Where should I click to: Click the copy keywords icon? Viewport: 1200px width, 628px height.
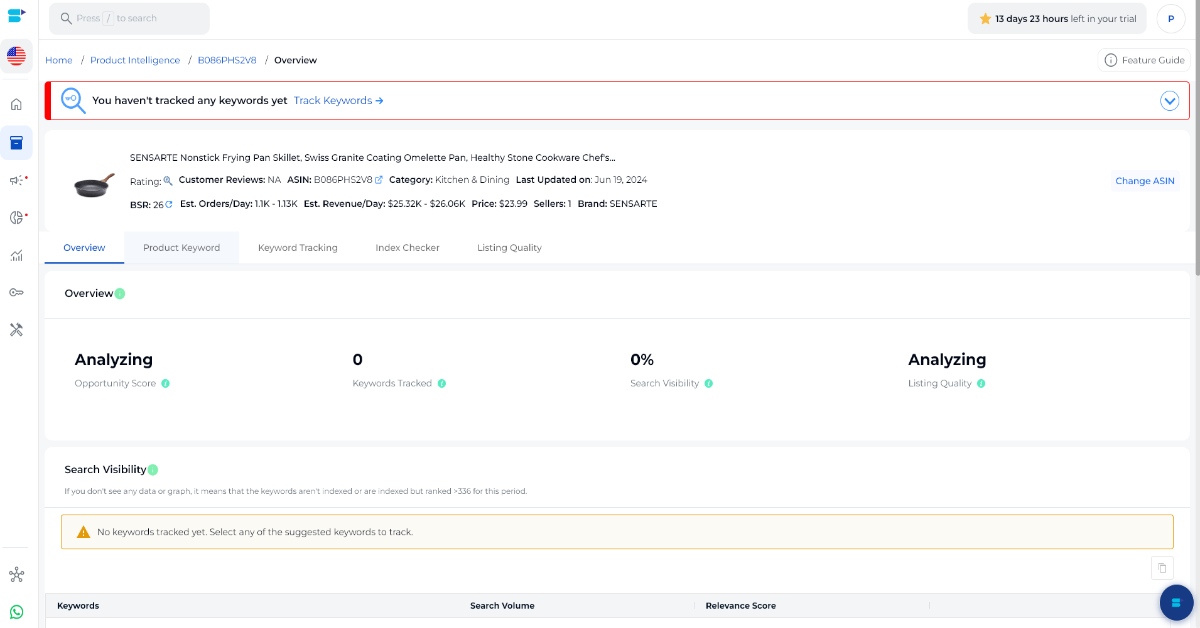[x=1162, y=568]
